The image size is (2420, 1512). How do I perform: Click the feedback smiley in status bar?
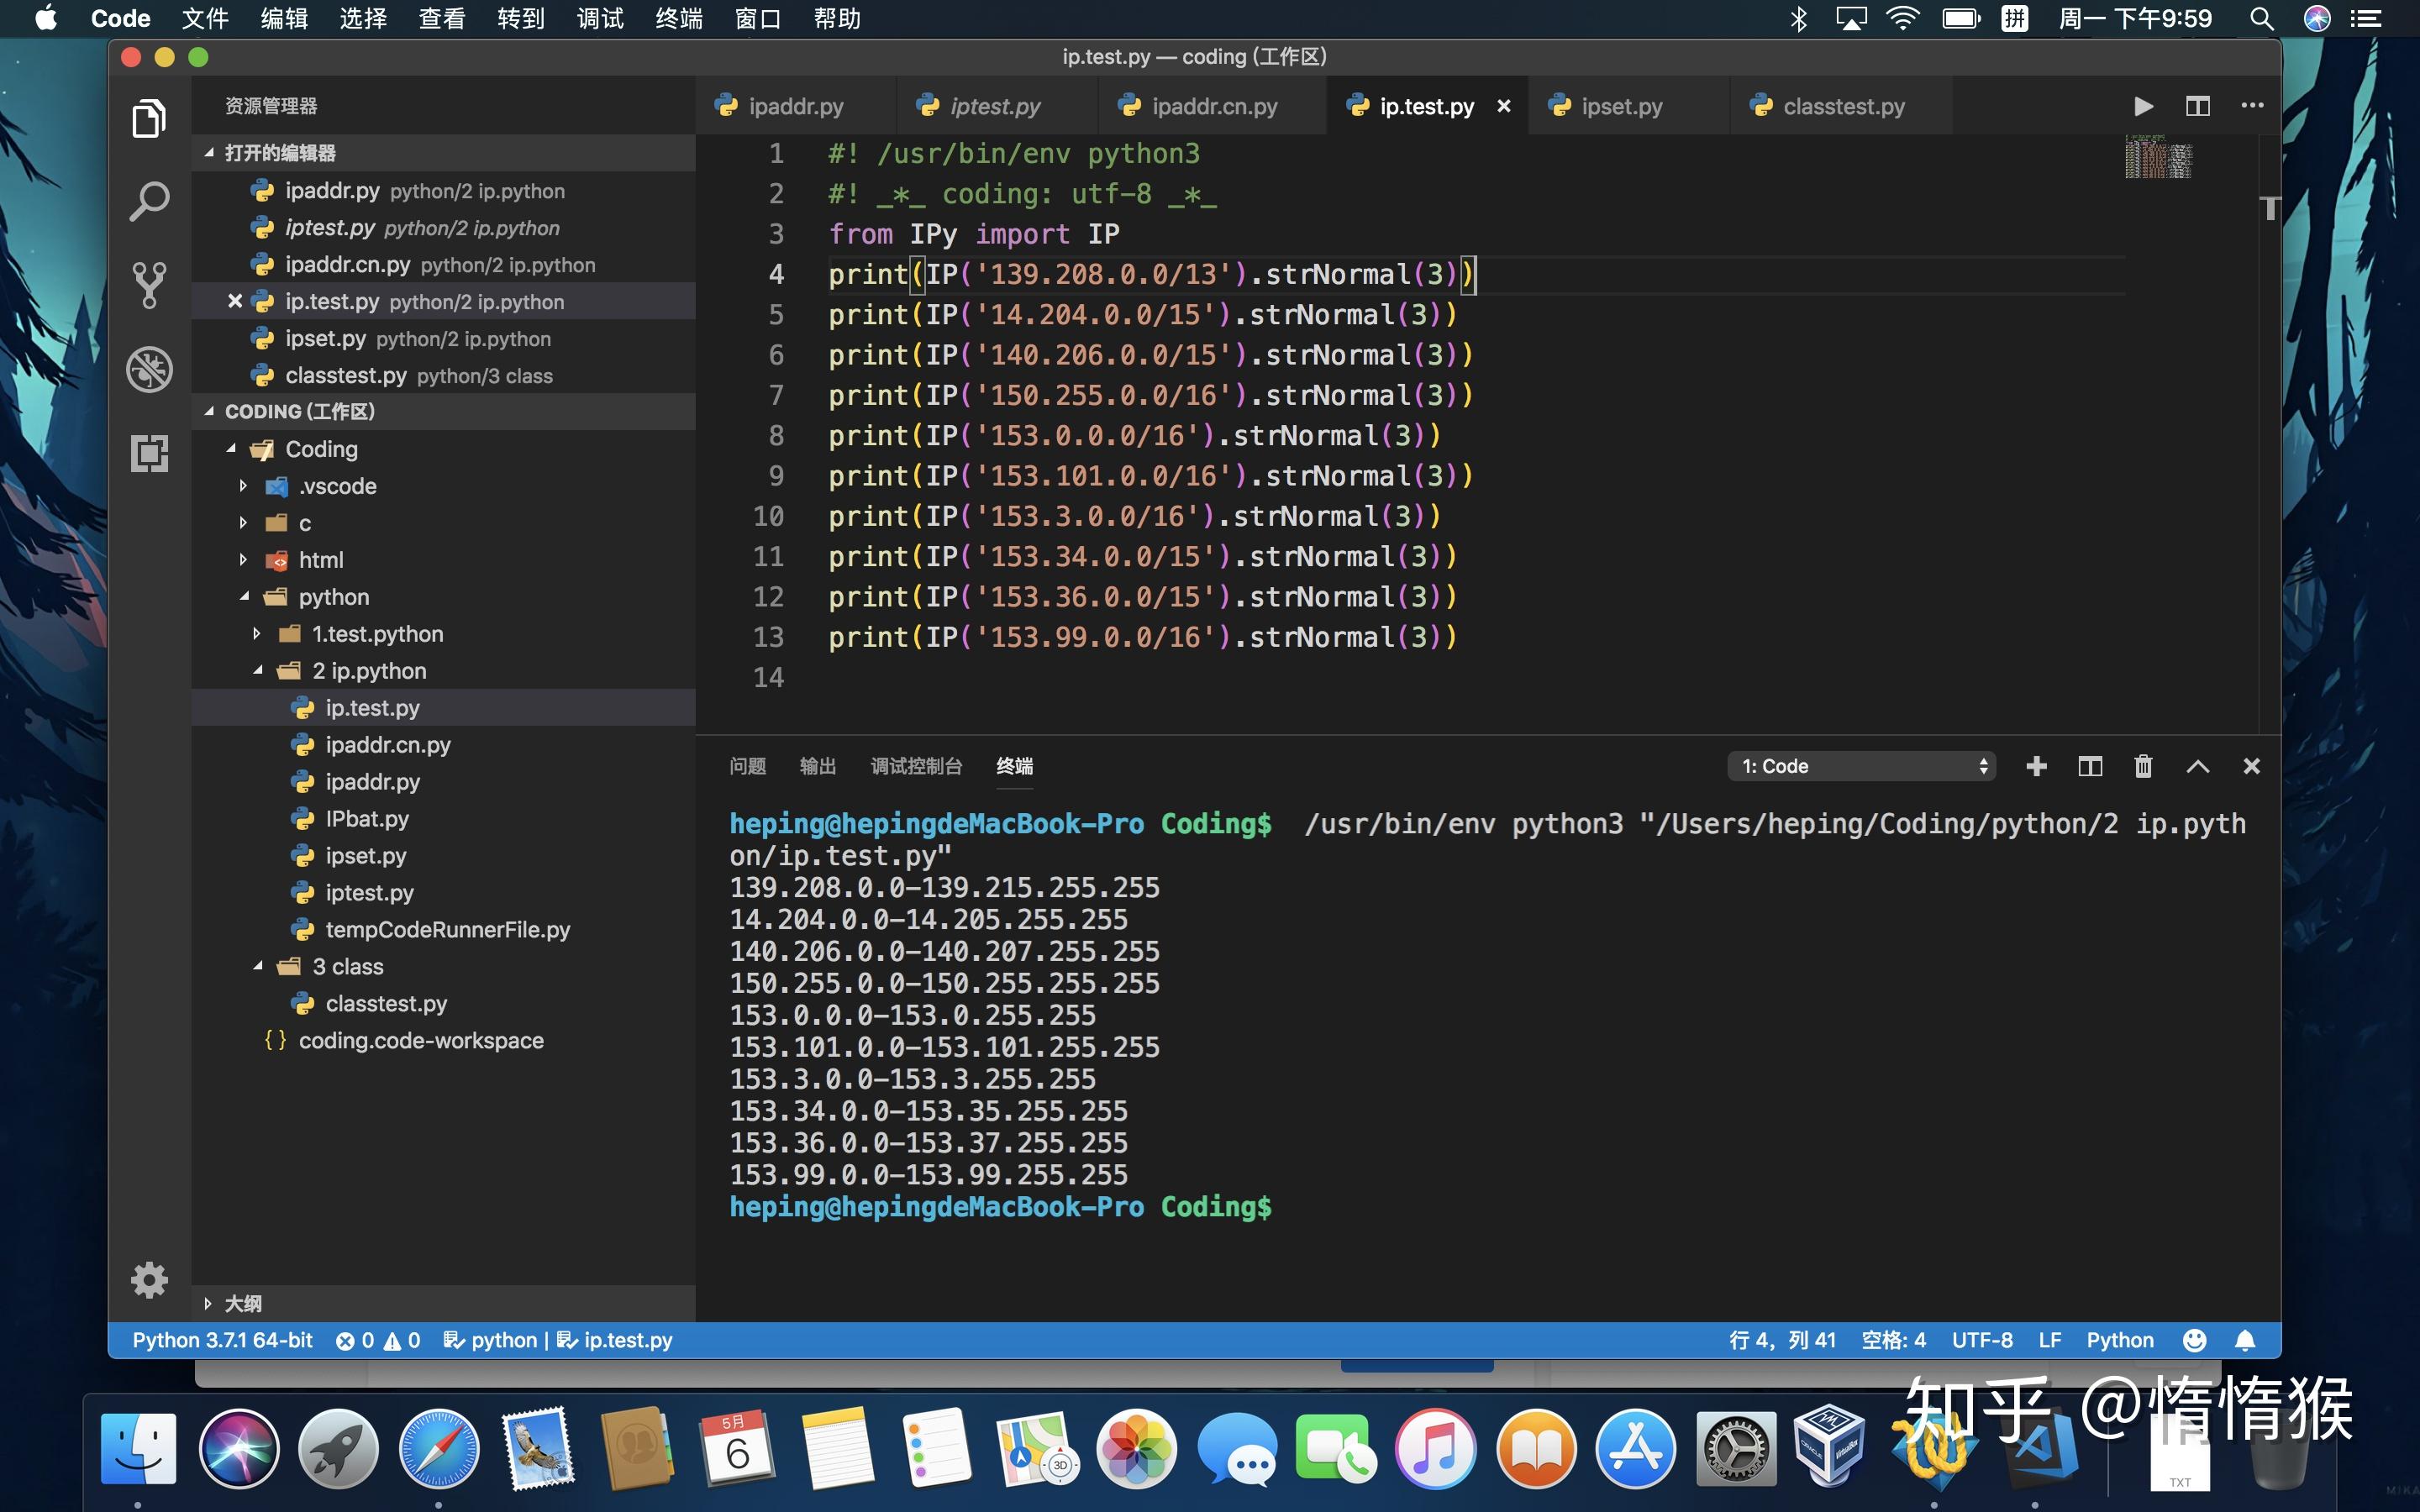[2194, 1340]
